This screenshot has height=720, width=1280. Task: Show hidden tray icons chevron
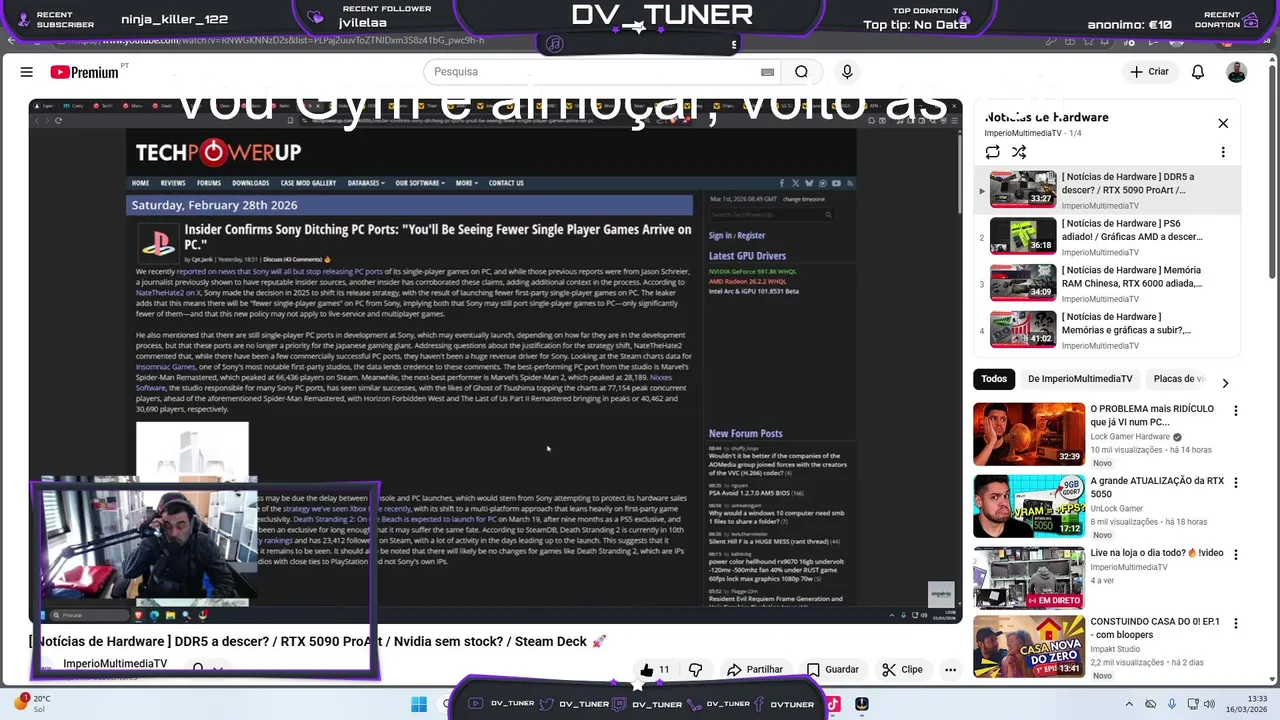tap(1129, 704)
